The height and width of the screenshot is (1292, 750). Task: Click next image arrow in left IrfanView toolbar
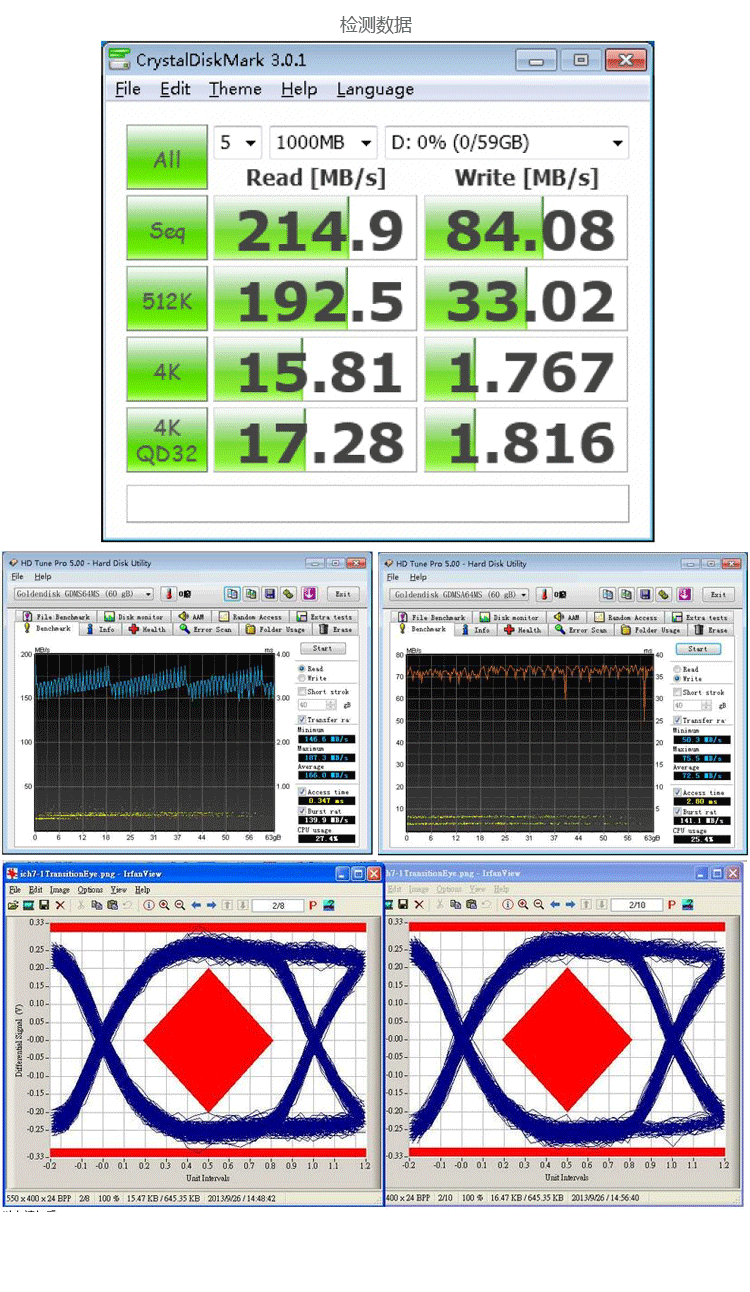pos(212,905)
